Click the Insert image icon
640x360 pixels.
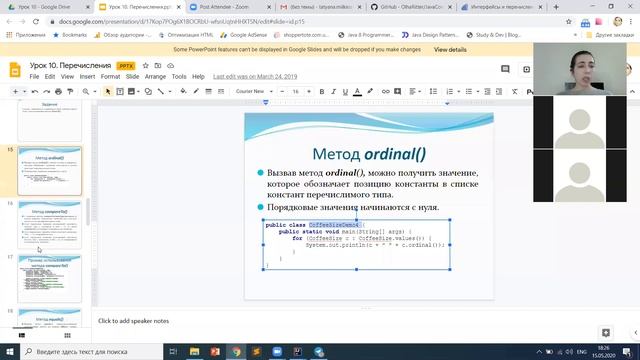click(131, 92)
